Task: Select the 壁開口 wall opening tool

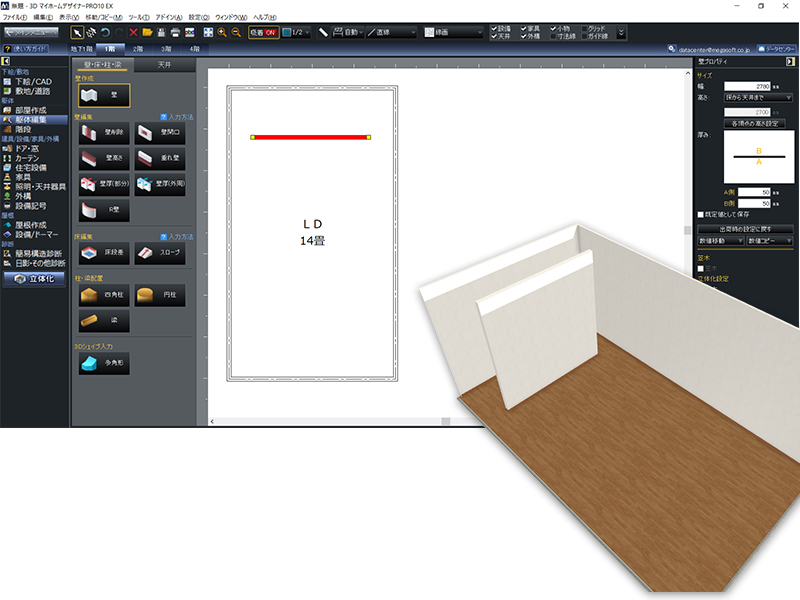Action: [x=159, y=133]
